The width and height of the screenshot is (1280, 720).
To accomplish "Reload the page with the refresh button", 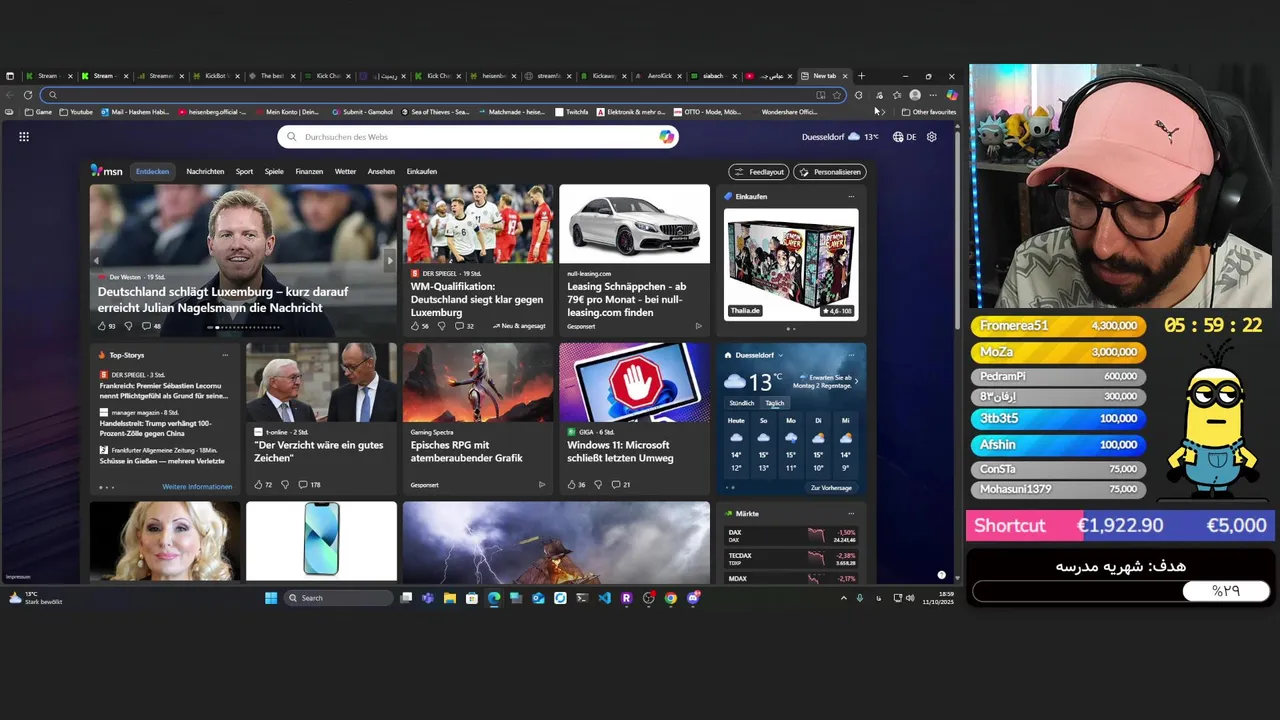I will point(28,95).
